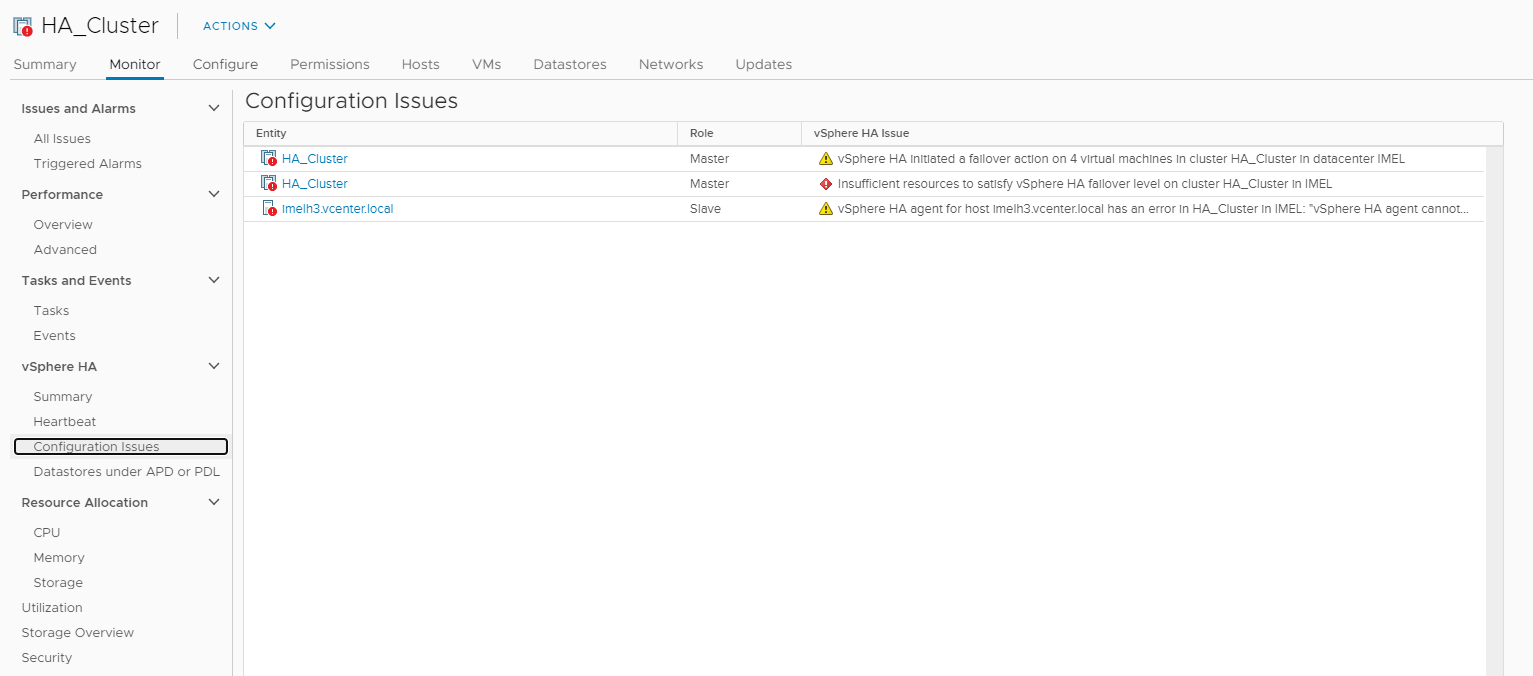Image resolution: width=1533 pixels, height=676 pixels.
Task: Click Master role in failover action row
Action: click(x=710, y=159)
